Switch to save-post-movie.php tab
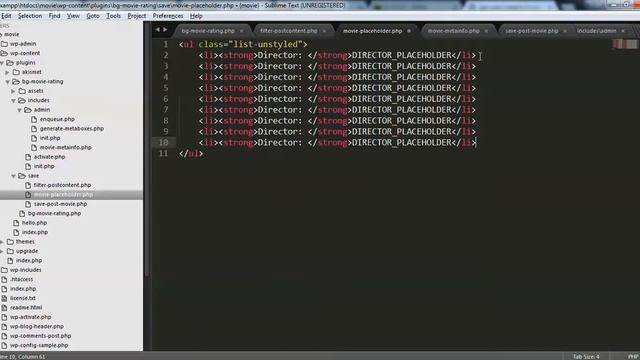640x360 pixels. [x=531, y=31]
